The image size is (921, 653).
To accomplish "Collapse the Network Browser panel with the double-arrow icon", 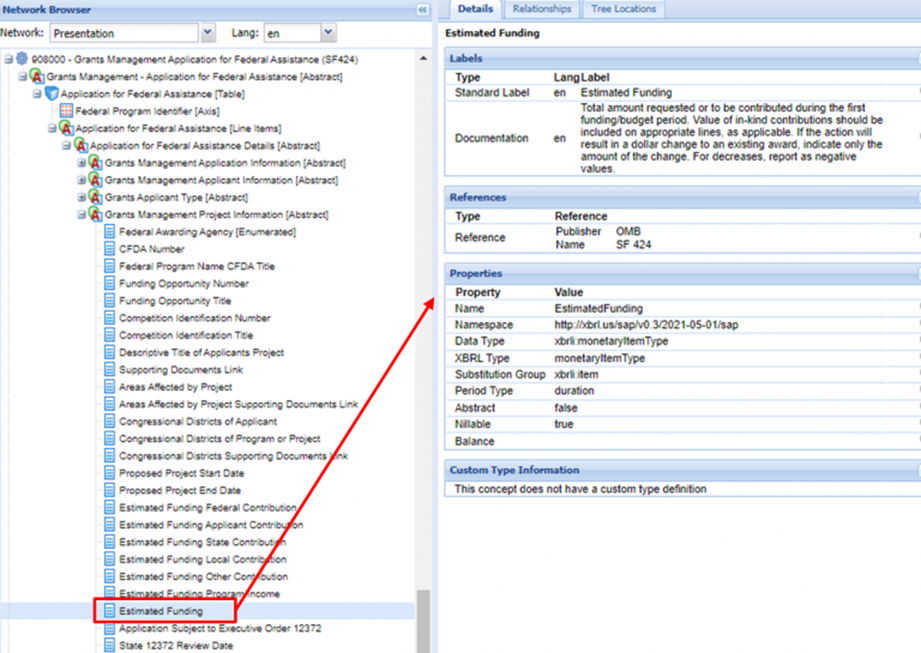I will pos(422,9).
